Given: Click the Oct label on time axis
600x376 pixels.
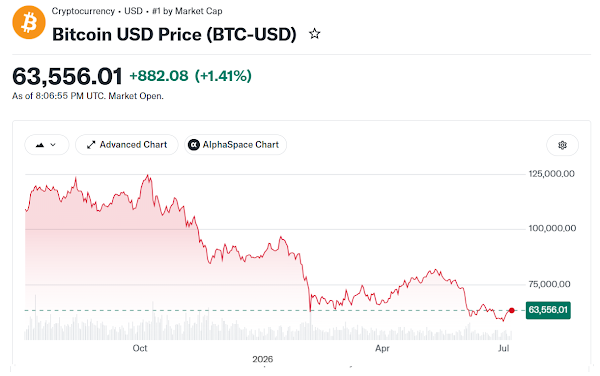Looking at the screenshot, I should (x=140, y=348).
